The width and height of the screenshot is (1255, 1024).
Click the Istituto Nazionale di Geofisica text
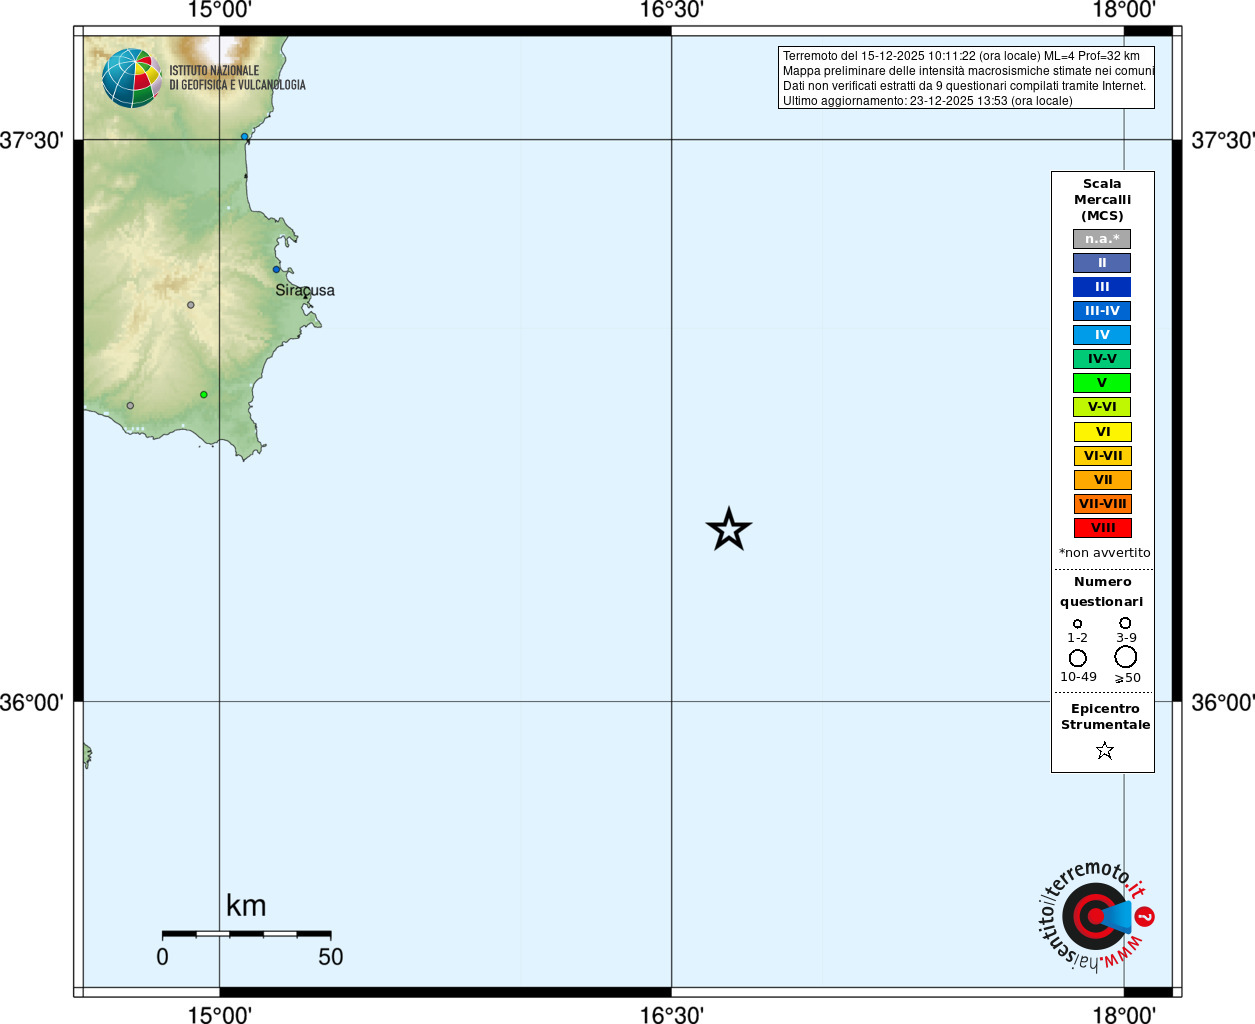(x=237, y=78)
